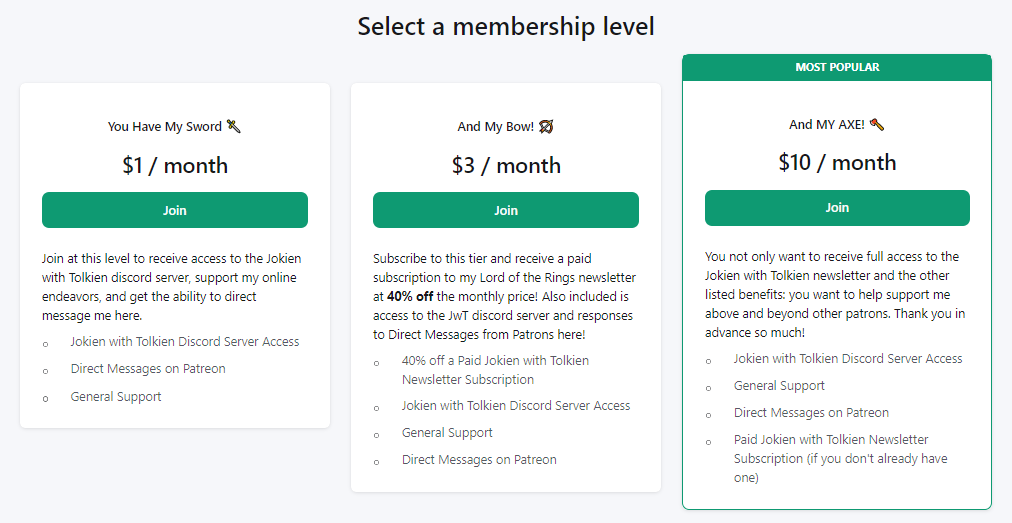This screenshot has width=1012, height=523.
Task: Click the Select a membership level heading
Action: click(x=506, y=27)
